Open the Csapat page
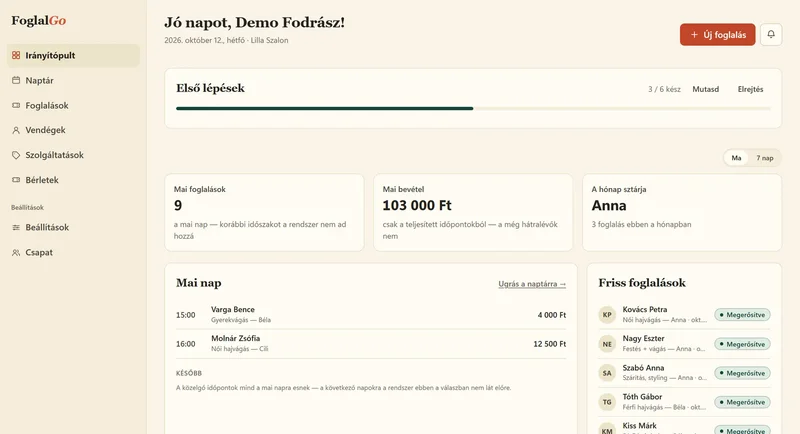800x434 pixels. coord(73,252)
